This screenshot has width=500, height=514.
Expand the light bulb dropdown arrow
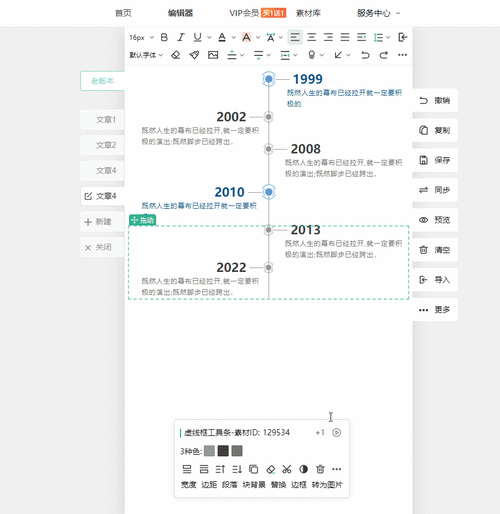[322, 55]
